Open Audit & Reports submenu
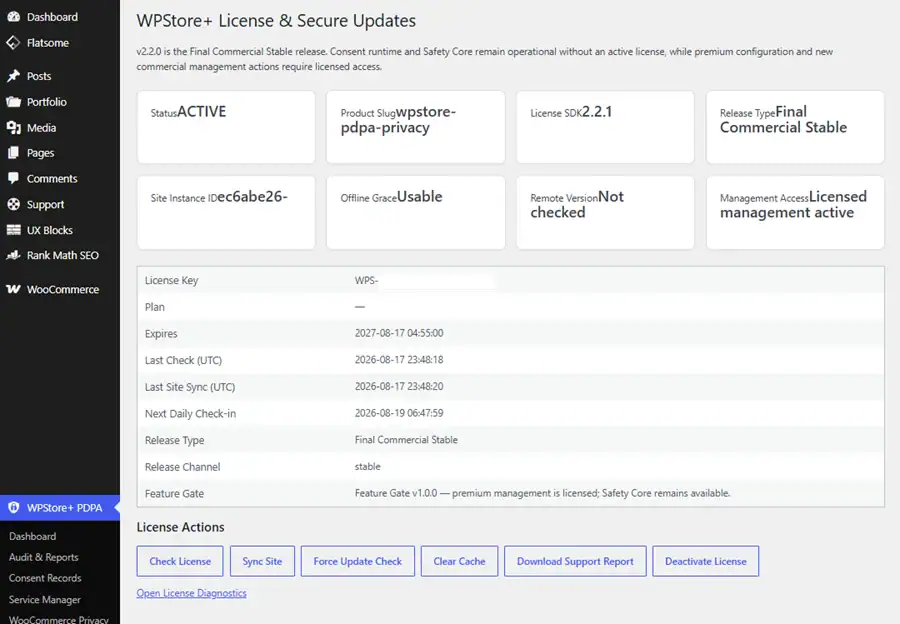Screen dimensions: 900x624 [44, 557]
